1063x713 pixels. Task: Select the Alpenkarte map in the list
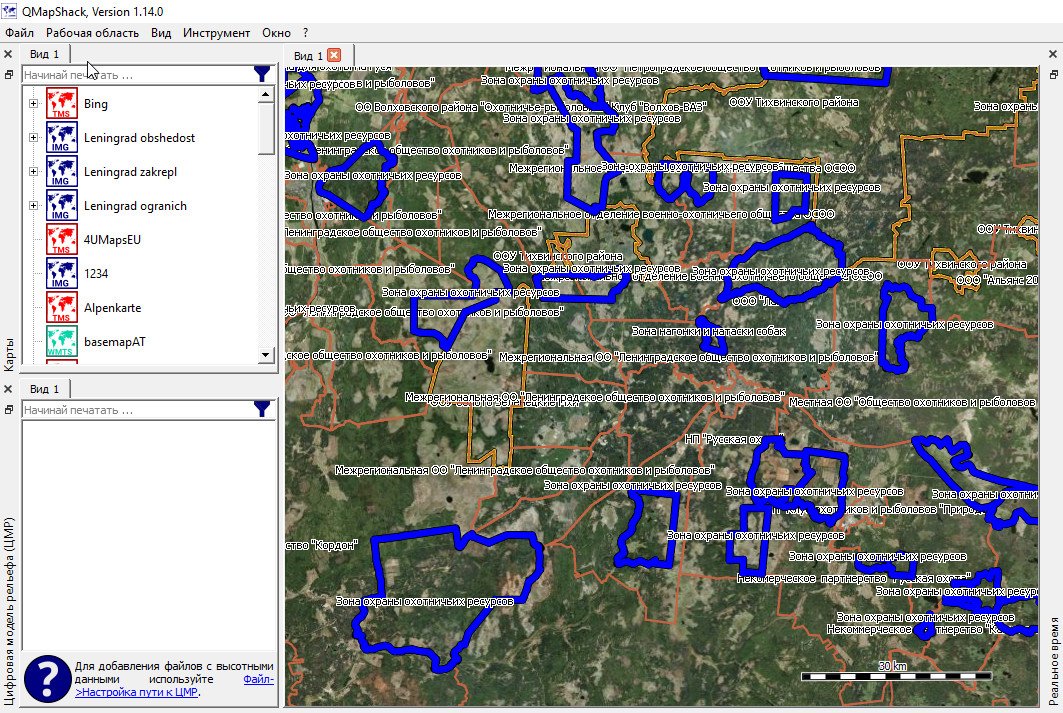109,308
